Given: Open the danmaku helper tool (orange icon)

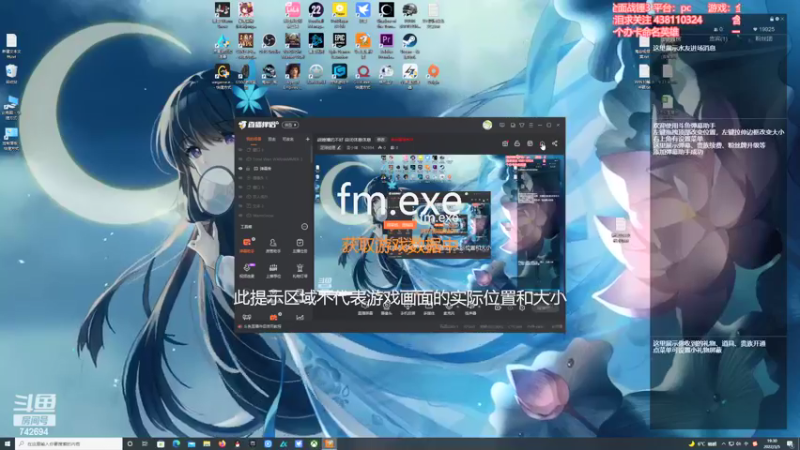Looking at the screenshot, I should pyautogui.click(x=247, y=244).
